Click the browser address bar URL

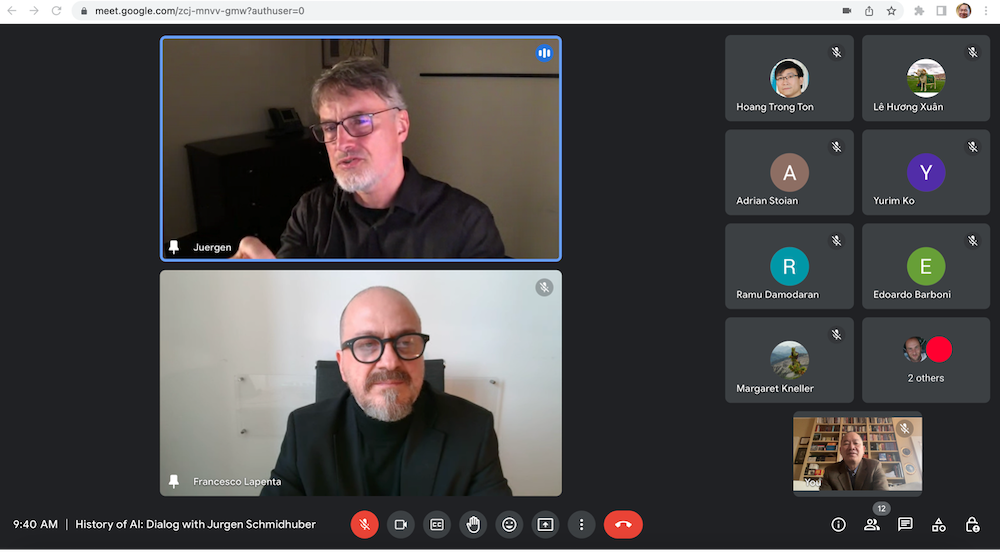(x=200, y=11)
